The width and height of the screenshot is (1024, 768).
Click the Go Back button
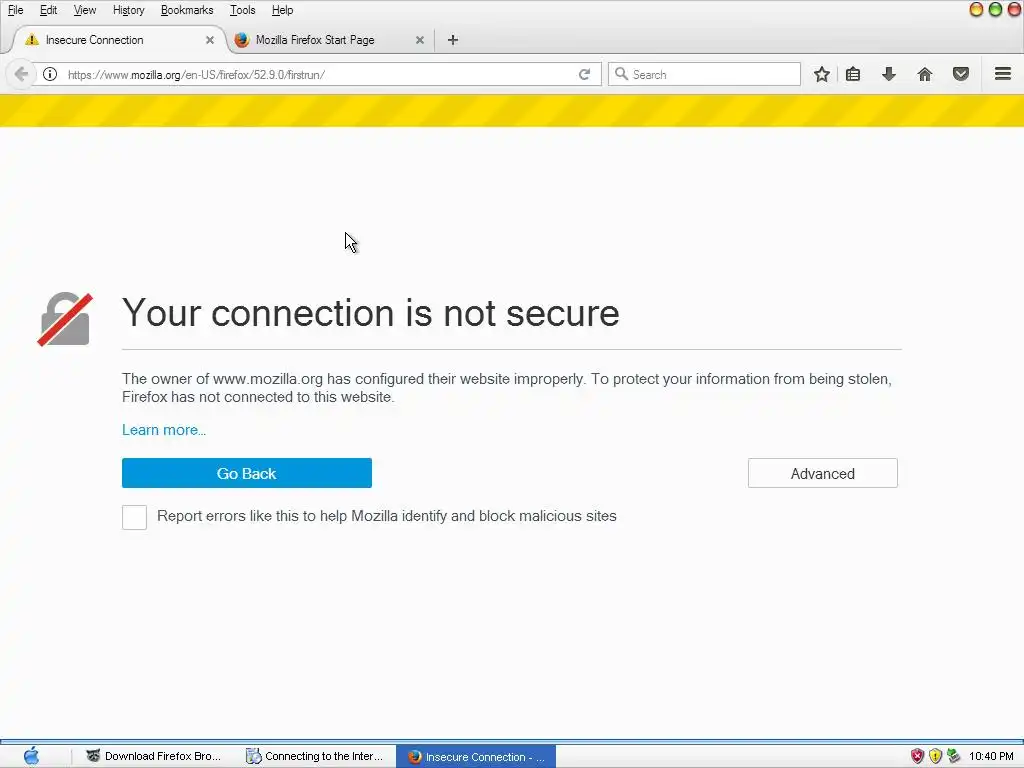tap(247, 473)
